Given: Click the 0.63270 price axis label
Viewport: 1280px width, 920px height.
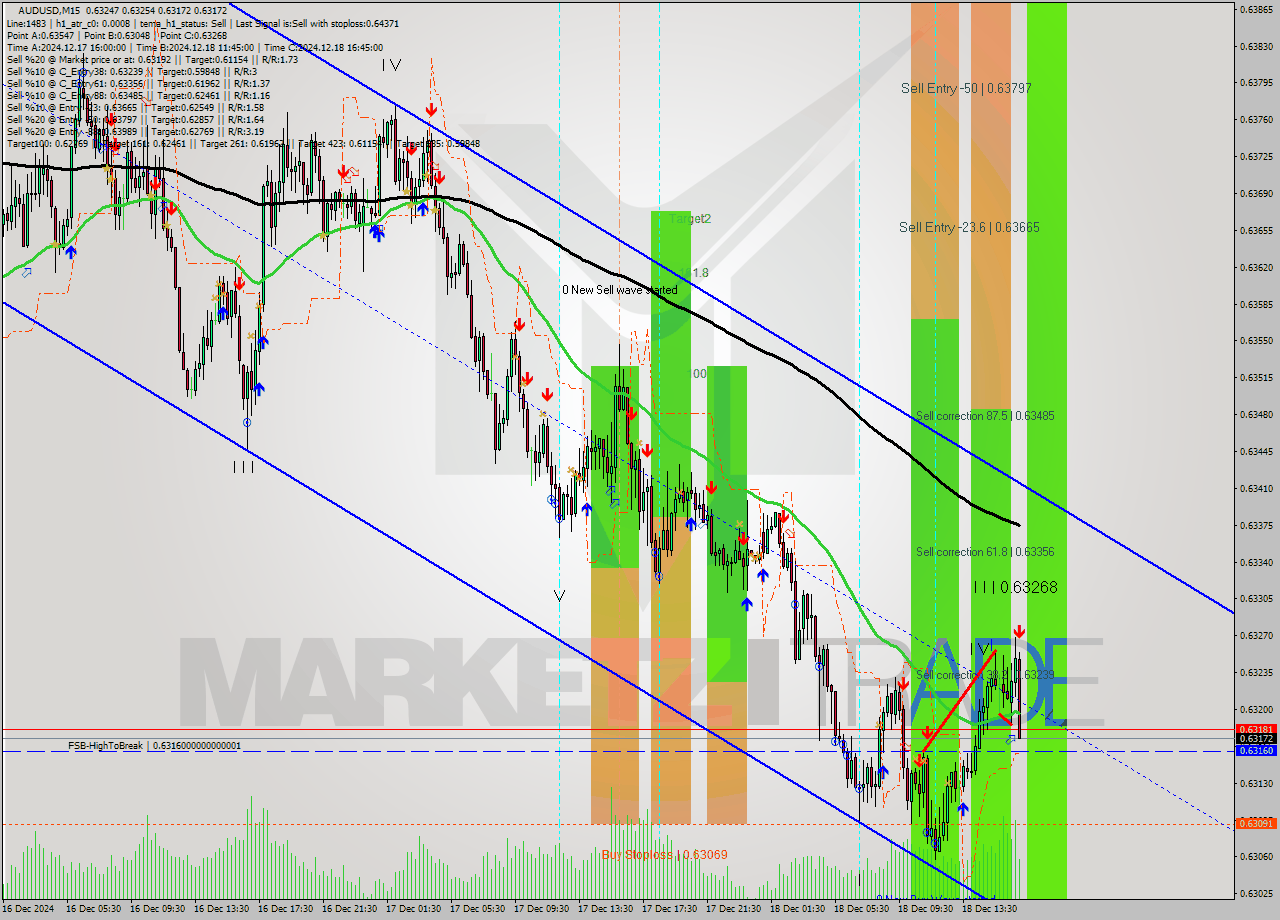Looking at the screenshot, I should pos(1256,635).
